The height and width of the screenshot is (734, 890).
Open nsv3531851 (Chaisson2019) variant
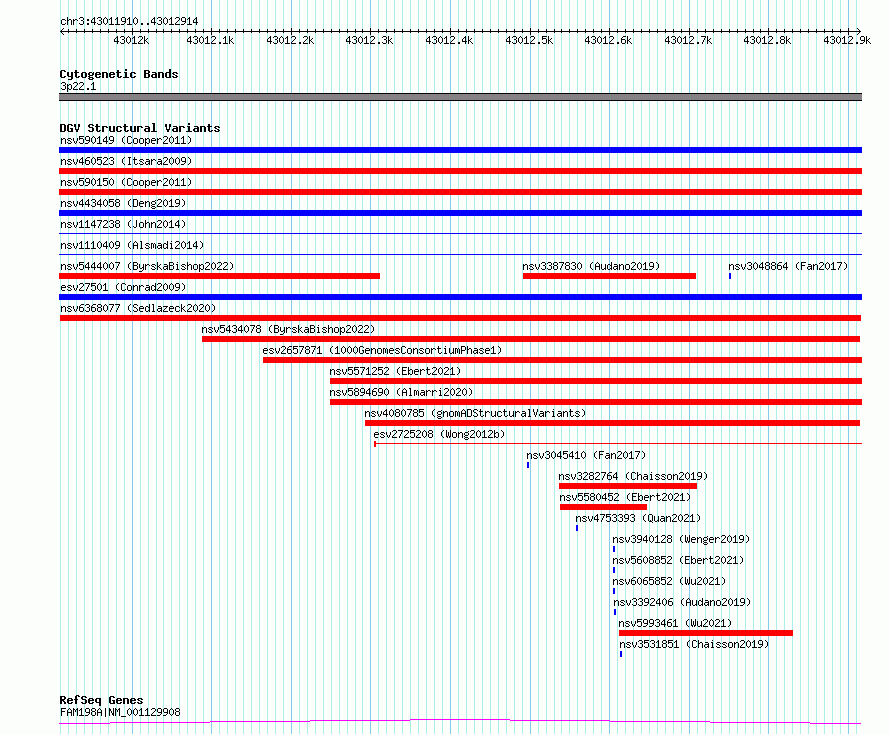(x=694, y=644)
